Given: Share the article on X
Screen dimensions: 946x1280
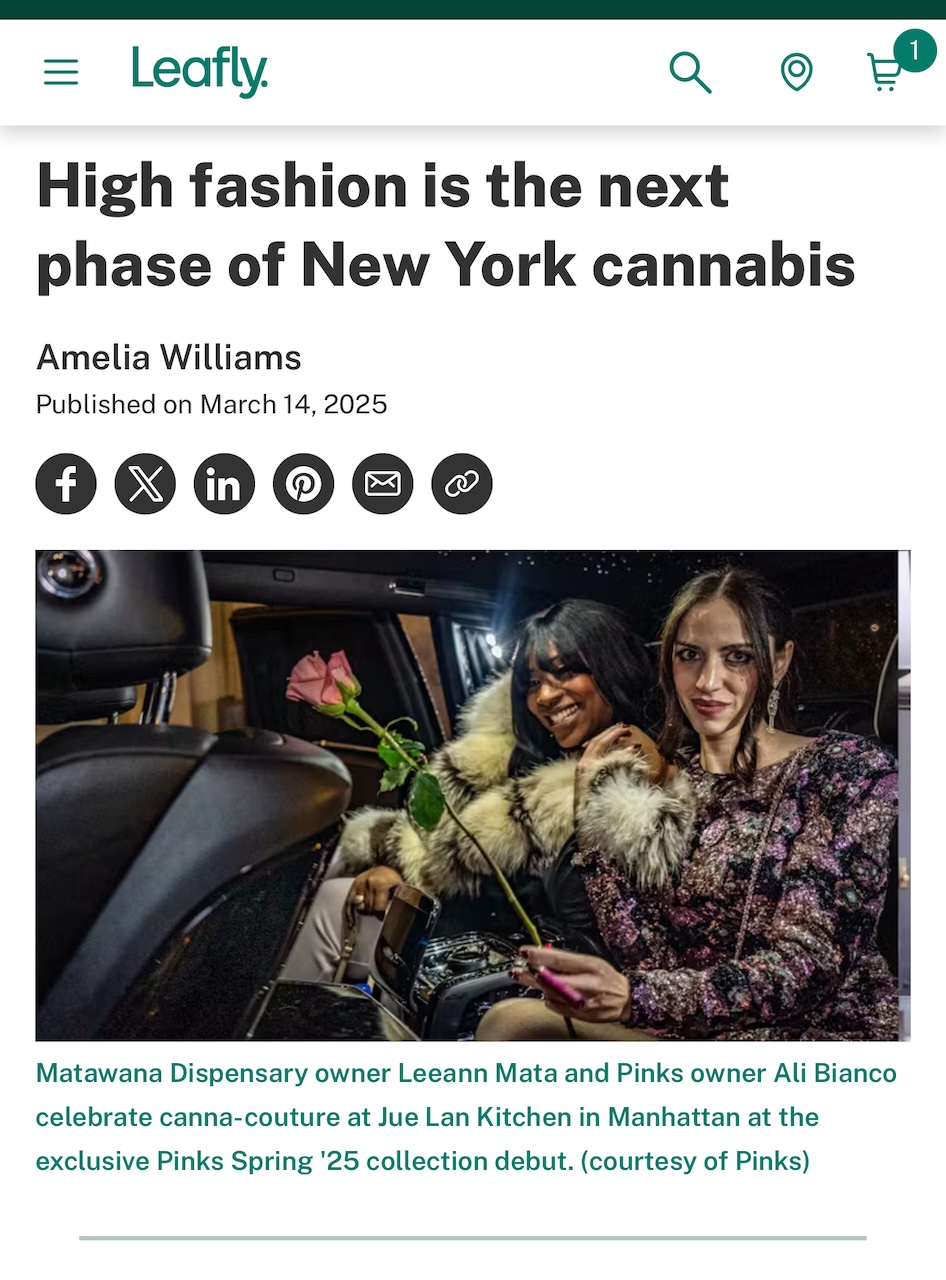Looking at the screenshot, I should point(145,484).
